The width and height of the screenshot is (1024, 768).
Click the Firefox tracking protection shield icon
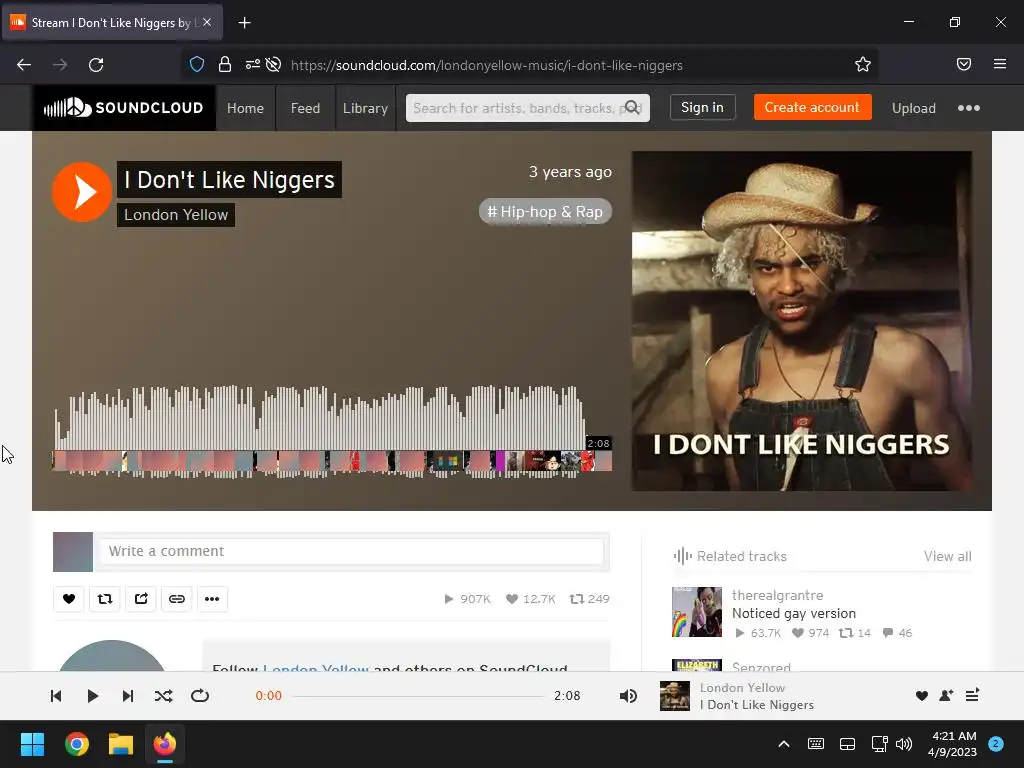coord(197,65)
